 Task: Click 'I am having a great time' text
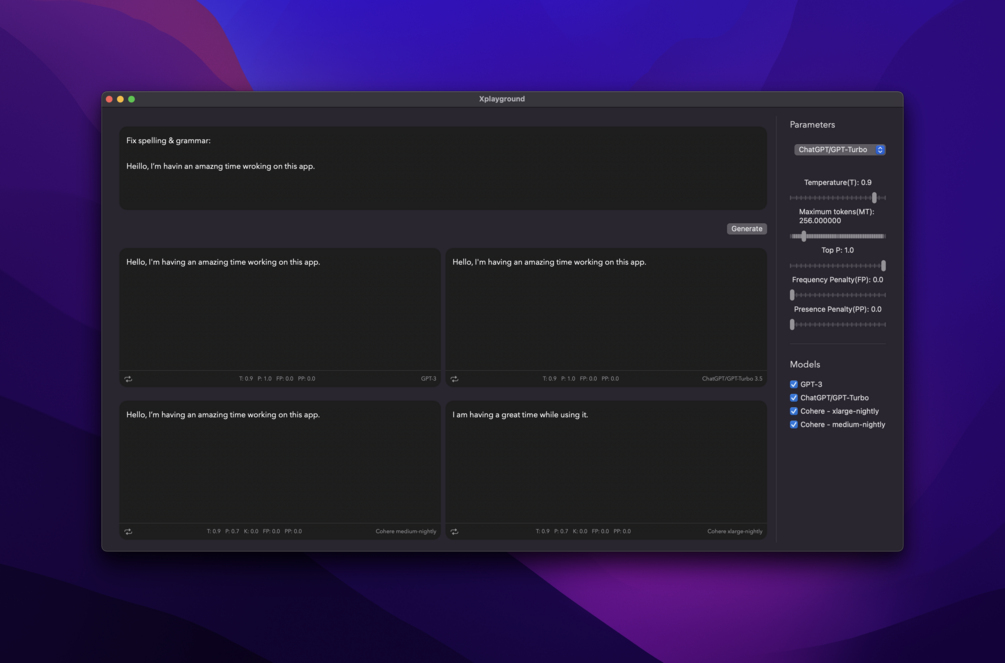click(x=520, y=415)
